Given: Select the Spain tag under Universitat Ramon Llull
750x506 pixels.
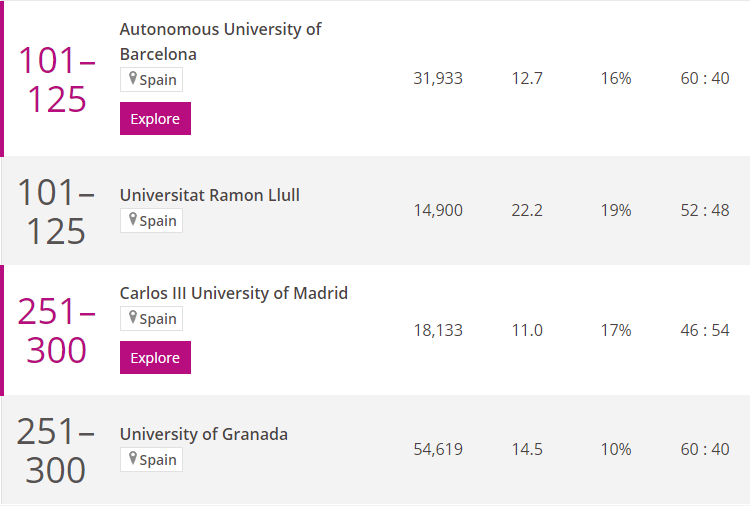Looking at the screenshot, I should (x=151, y=220).
